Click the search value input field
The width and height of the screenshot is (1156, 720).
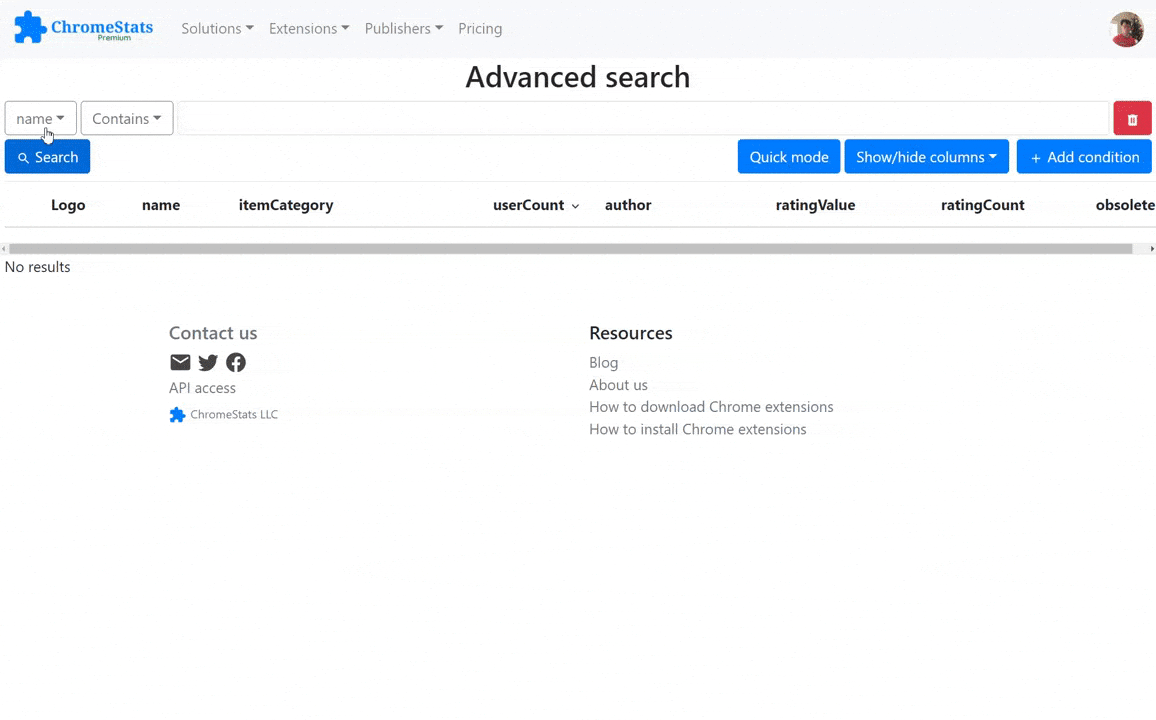point(643,119)
